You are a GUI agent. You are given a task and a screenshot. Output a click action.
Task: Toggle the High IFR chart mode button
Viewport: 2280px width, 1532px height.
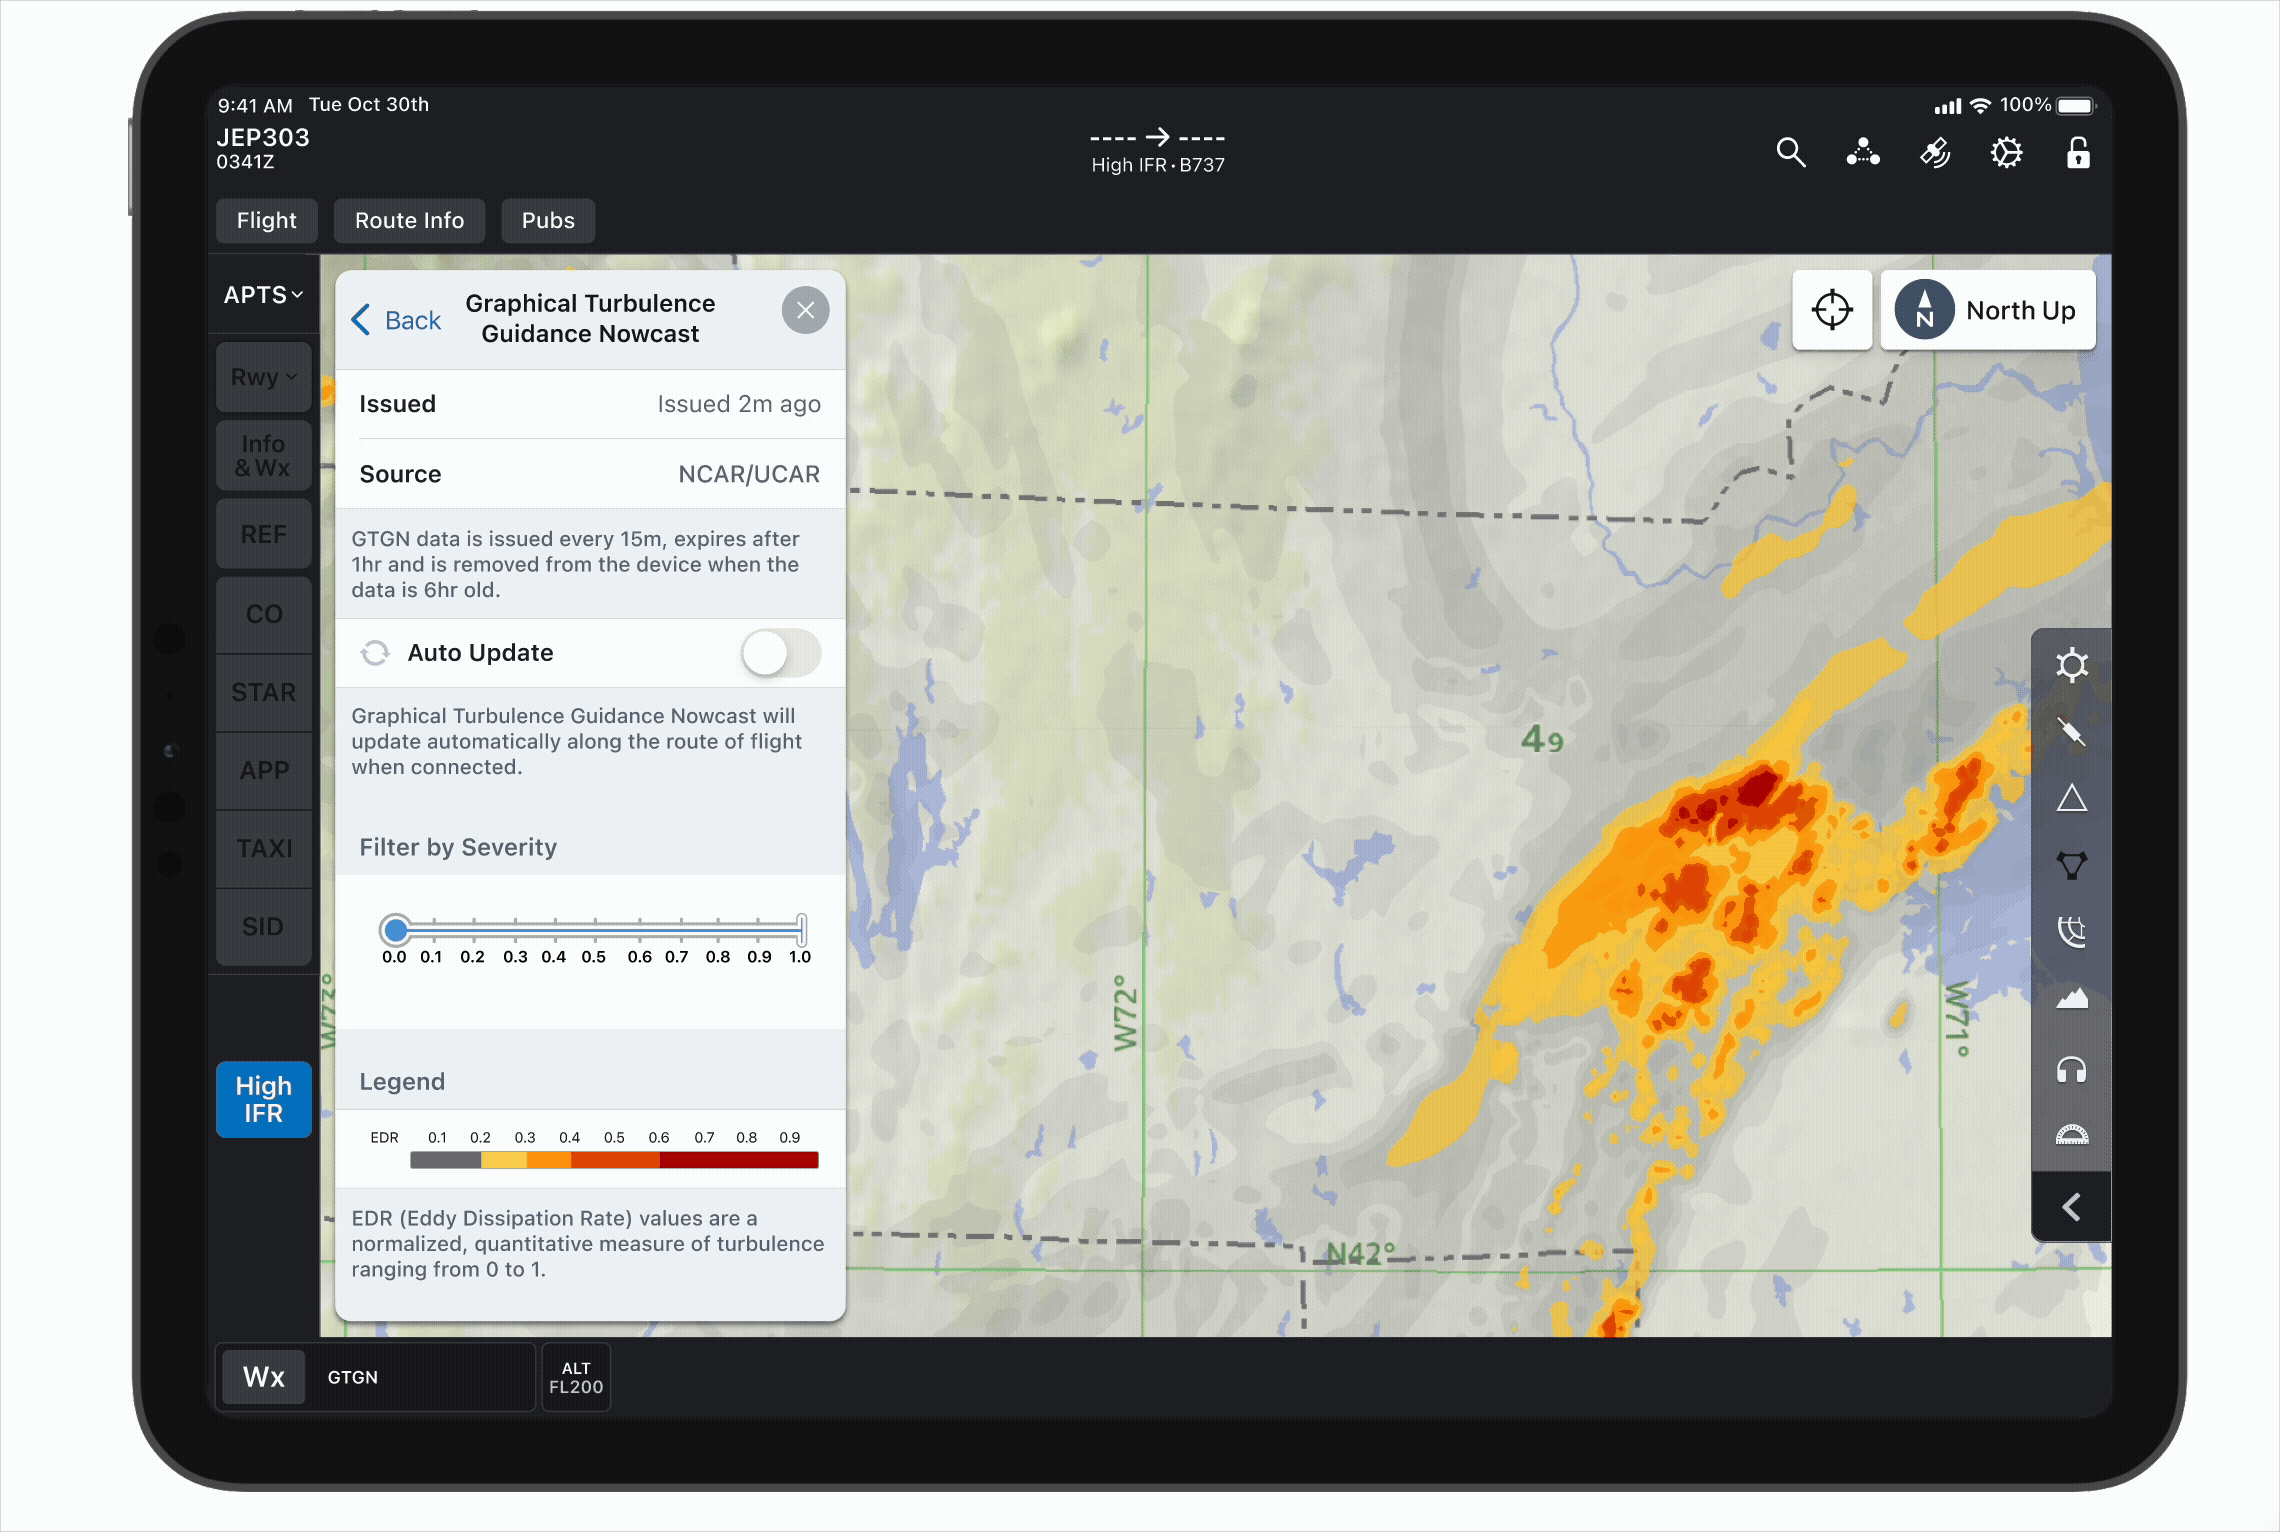264,1099
